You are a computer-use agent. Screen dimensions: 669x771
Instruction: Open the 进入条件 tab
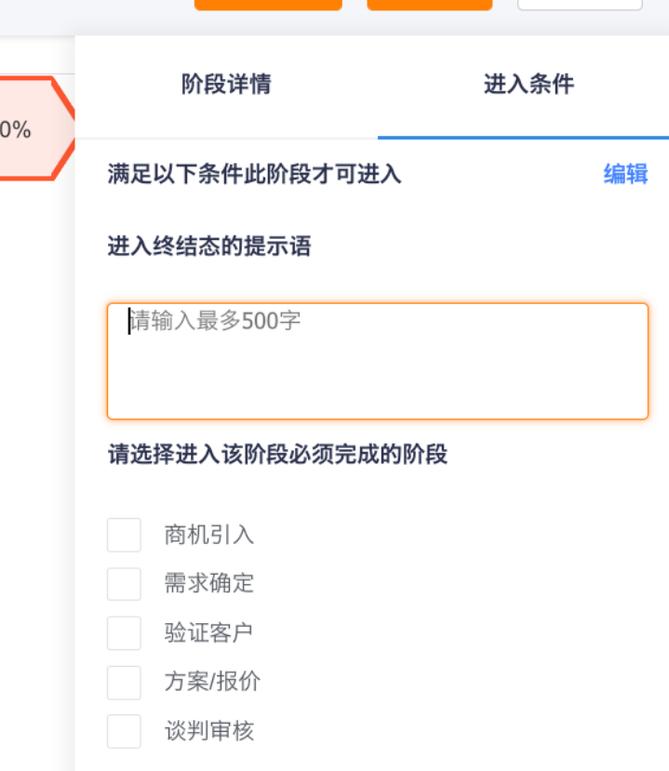tap(528, 84)
